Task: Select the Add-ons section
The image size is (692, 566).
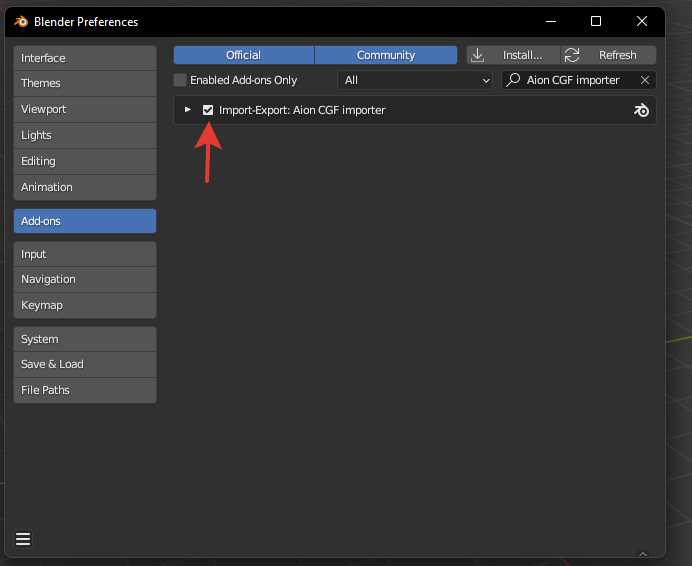Action: pyautogui.click(x=85, y=221)
